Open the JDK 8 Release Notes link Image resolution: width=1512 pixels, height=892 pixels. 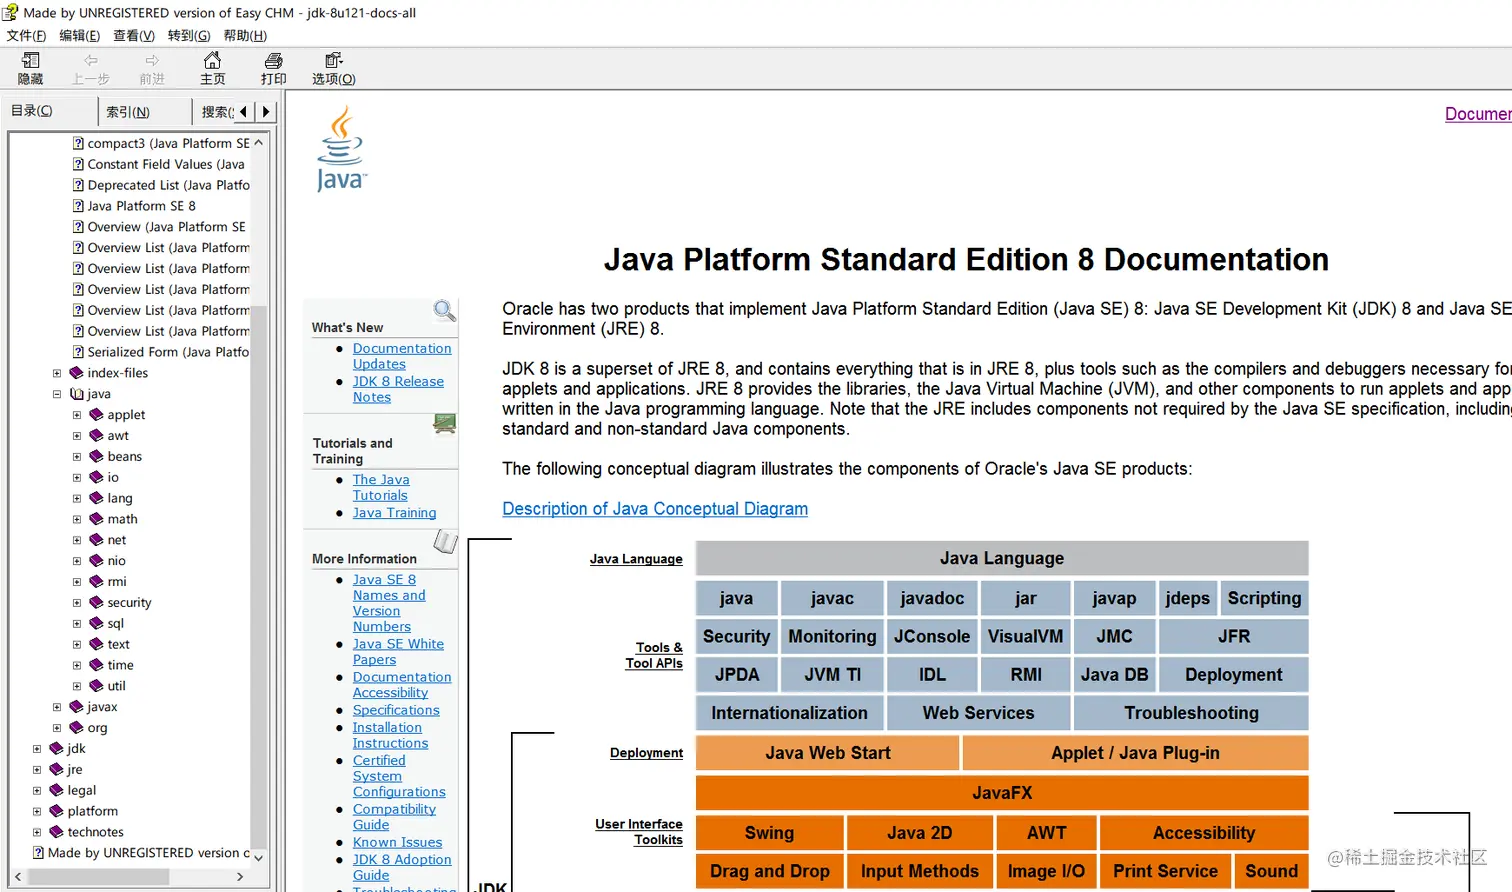coord(398,389)
